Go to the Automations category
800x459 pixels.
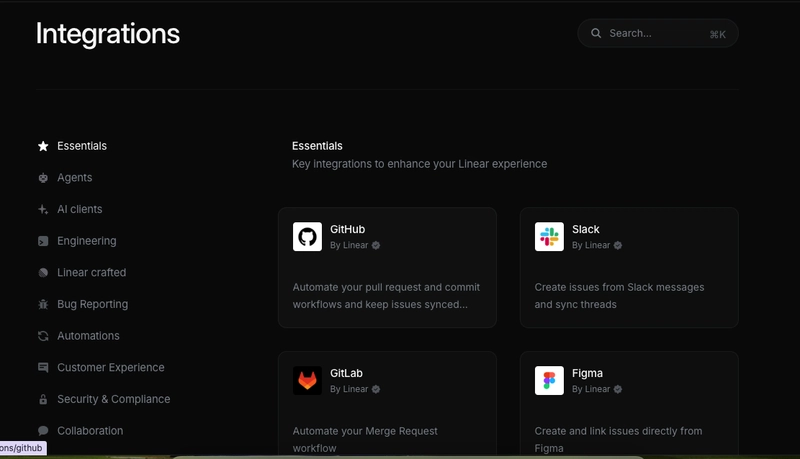coord(88,336)
